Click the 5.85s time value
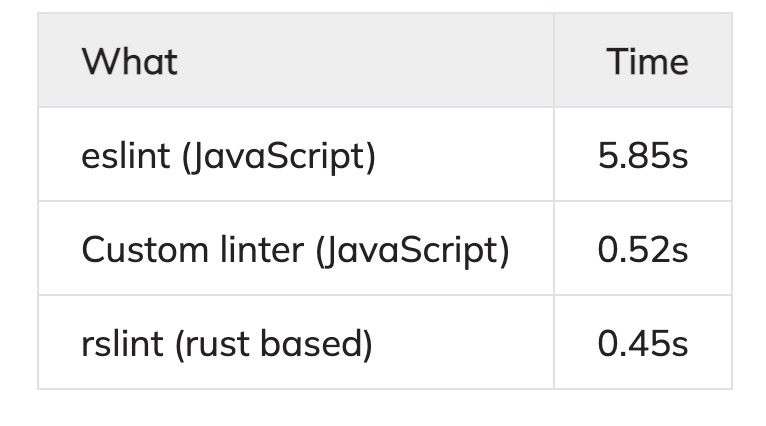This screenshot has width=766, height=426. 643,157
